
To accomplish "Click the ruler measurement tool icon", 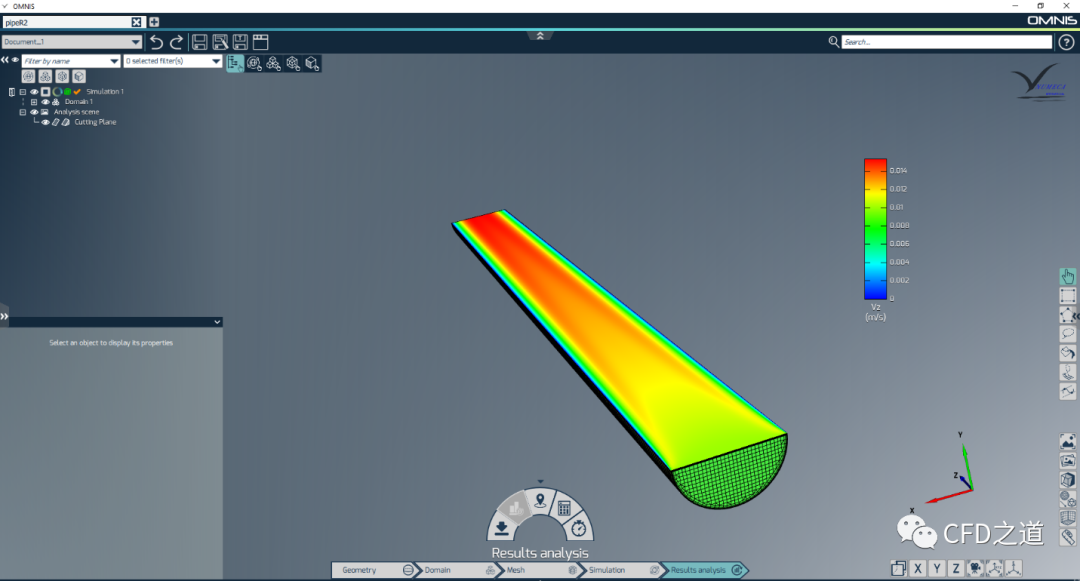I will click(1068, 537).
